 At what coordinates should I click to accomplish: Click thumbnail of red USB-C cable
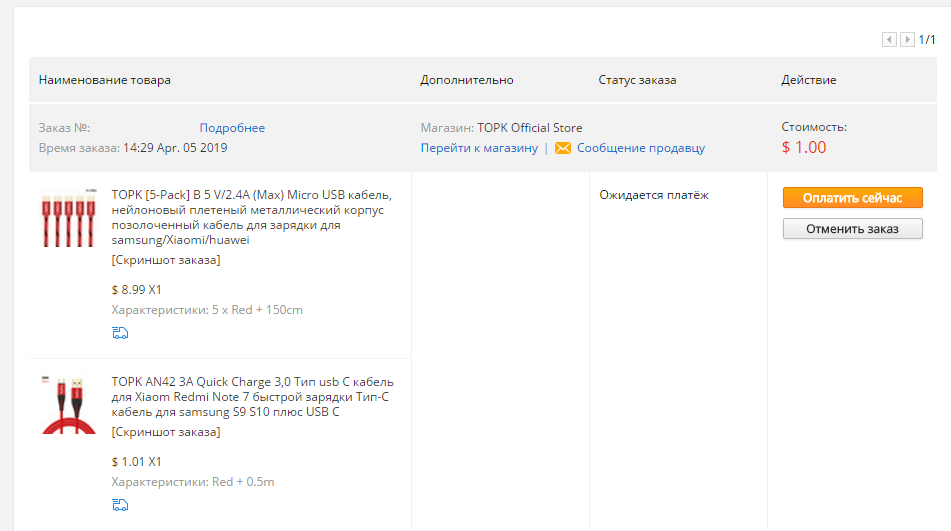coord(69,405)
